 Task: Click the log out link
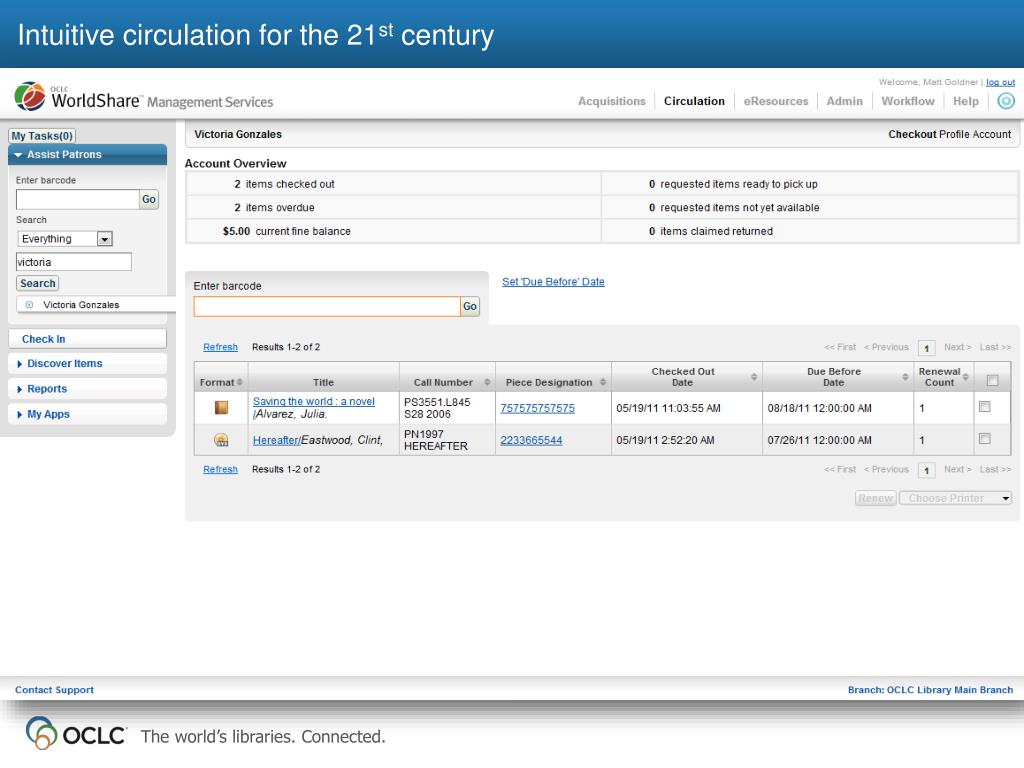point(1000,82)
